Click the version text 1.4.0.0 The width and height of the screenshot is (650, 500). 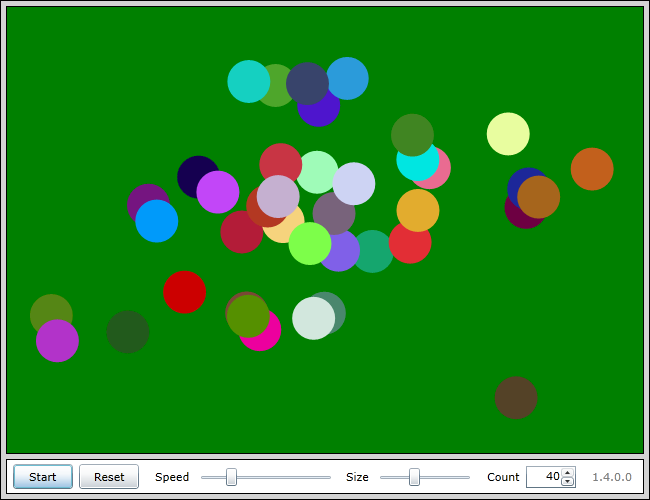612,477
